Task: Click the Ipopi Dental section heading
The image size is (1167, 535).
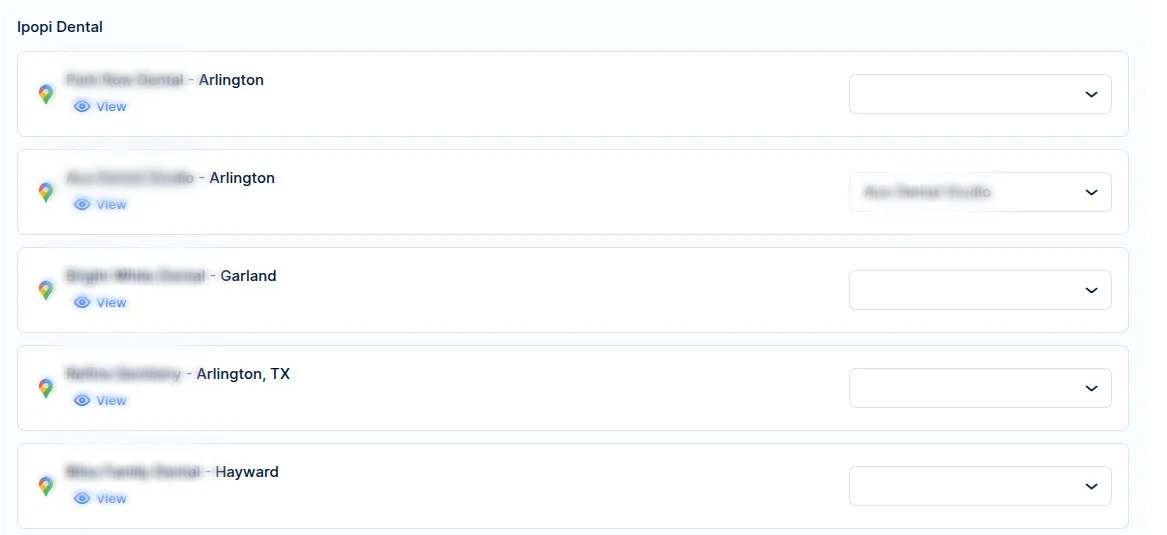Action: pyautogui.click(x=60, y=27)
